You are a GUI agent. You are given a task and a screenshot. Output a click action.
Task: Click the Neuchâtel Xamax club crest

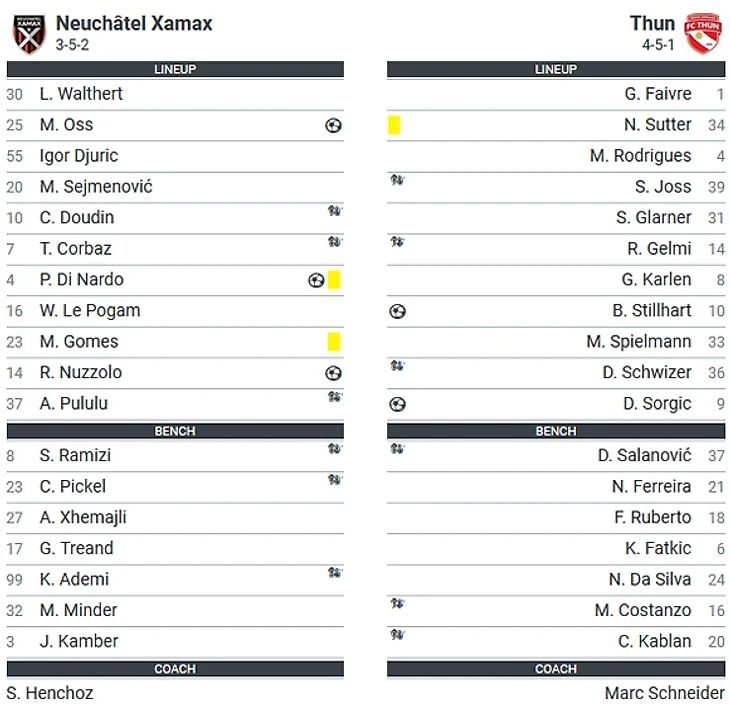click(28, 33)
